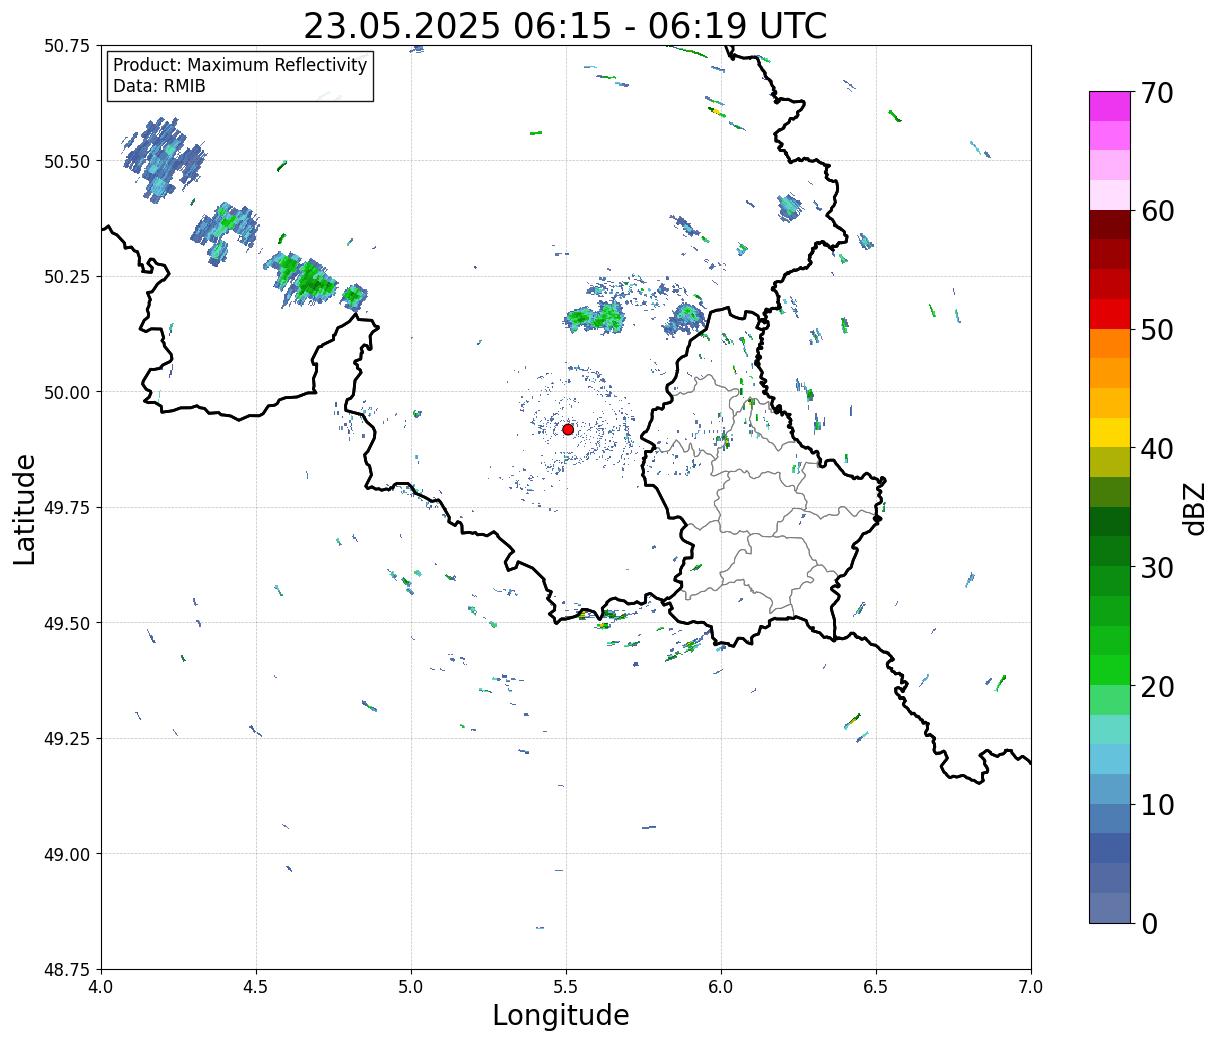Click the 30 tick label on the colorbar

[x=1157, y=568]
